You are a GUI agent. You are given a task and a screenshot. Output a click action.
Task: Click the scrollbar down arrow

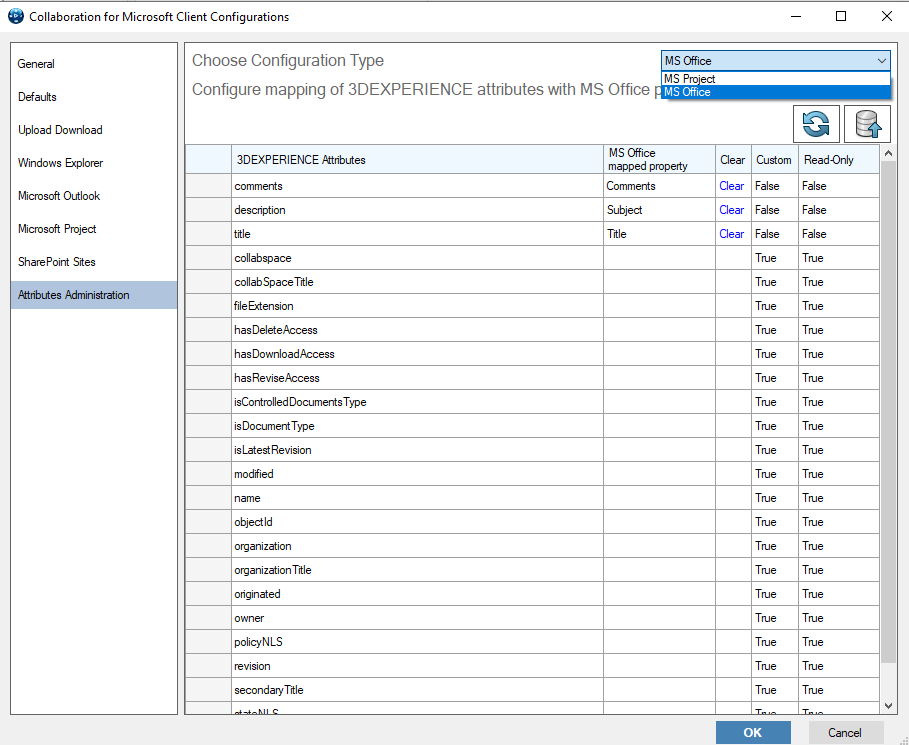click(888, 706)
